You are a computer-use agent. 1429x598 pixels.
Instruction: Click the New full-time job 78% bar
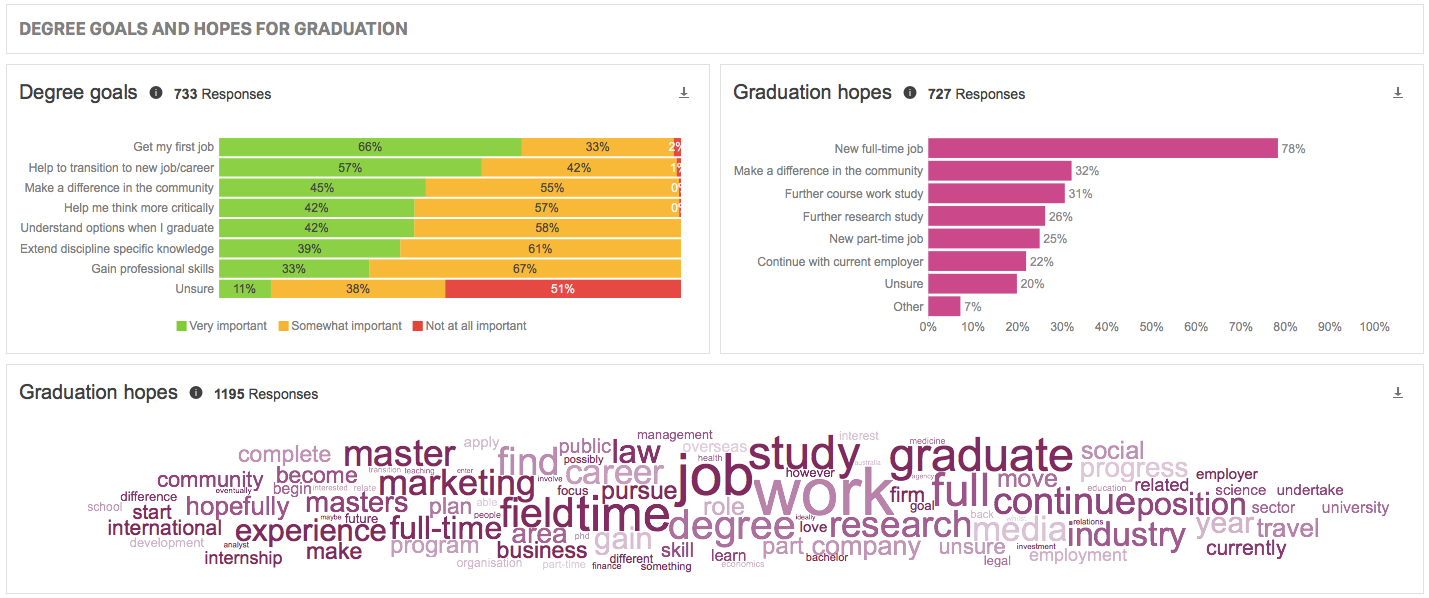click(x=1102, y=148)
